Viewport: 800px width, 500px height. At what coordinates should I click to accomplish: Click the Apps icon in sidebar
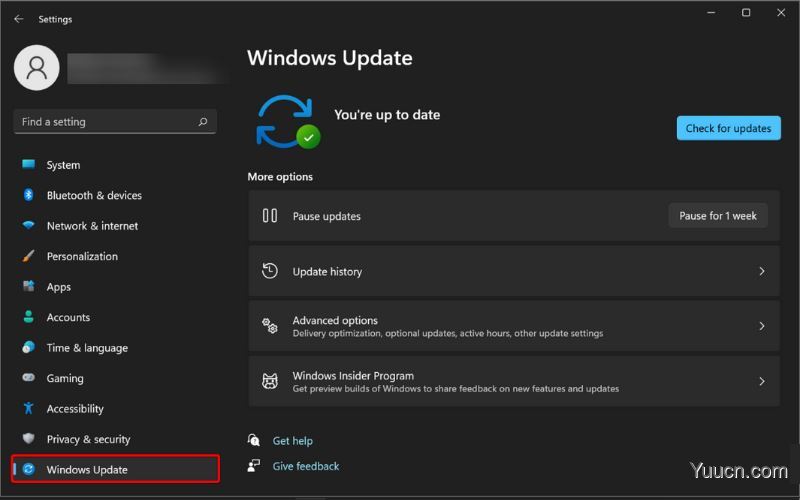pyautogui.click(x=29, y=286)
